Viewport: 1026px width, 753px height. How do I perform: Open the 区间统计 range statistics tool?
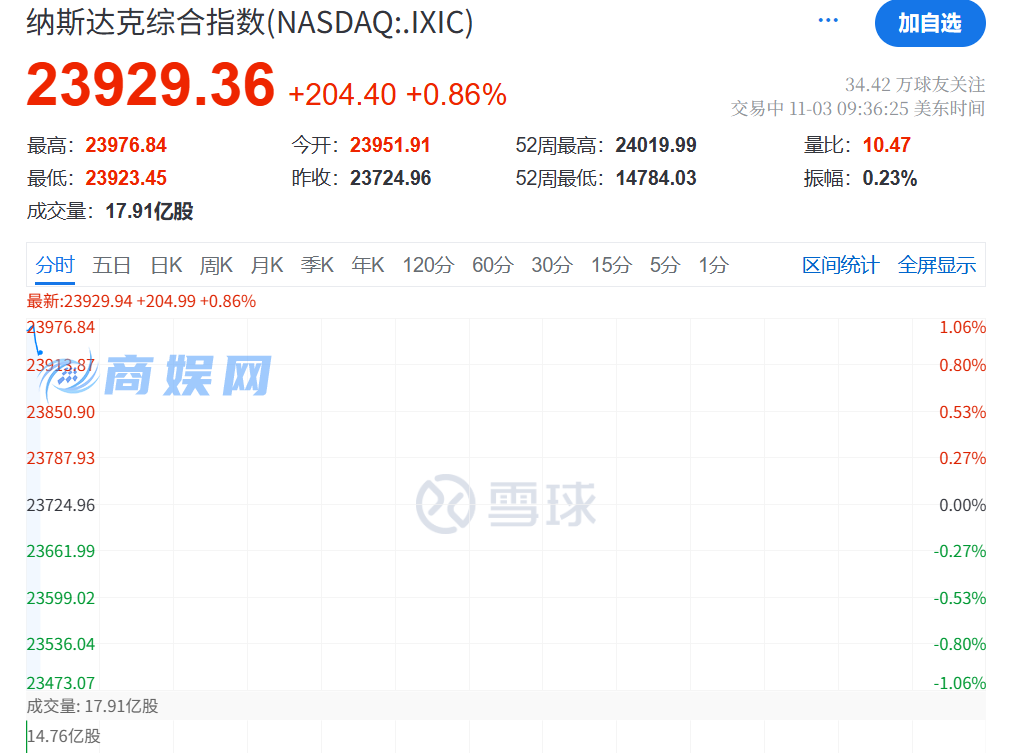click(841, 266)
